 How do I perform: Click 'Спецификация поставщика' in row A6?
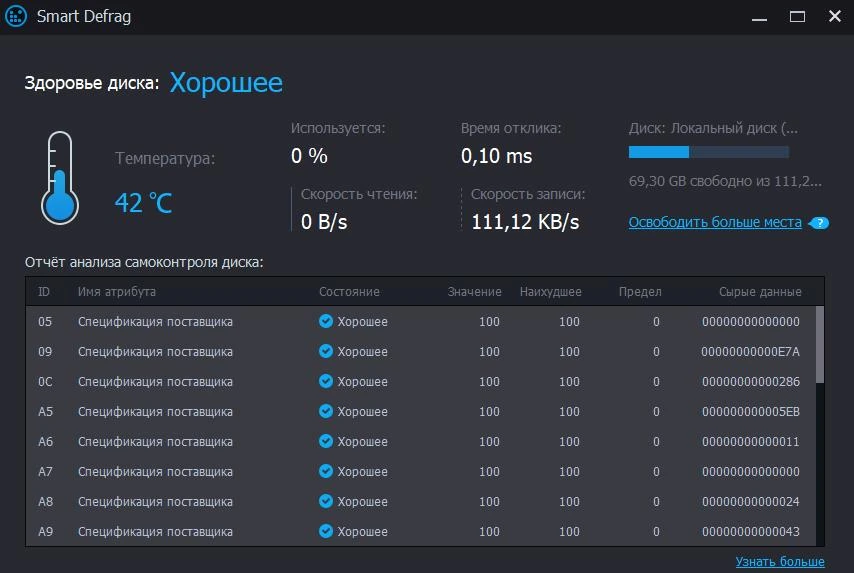pos(155,442)
